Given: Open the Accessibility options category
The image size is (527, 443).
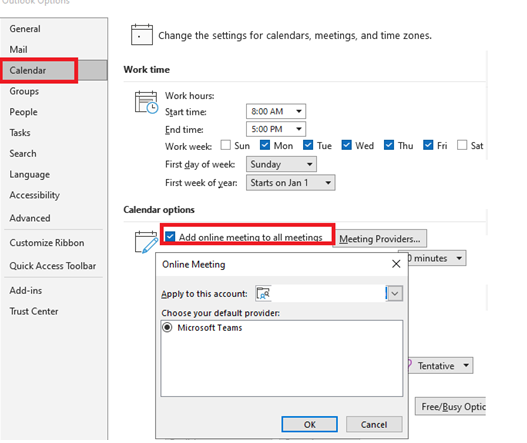Looking at the screenshot, I should coord(35,195).
